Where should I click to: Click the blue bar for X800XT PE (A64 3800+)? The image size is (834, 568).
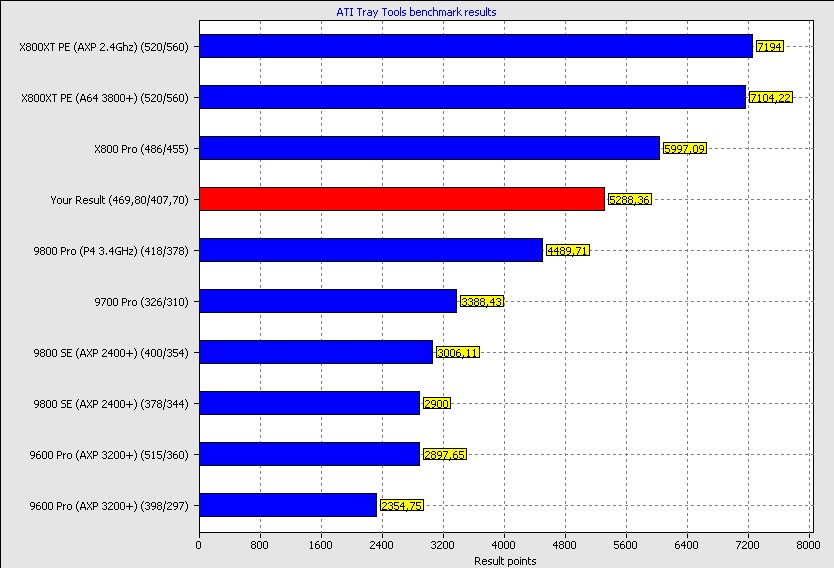tap(473, 97)
